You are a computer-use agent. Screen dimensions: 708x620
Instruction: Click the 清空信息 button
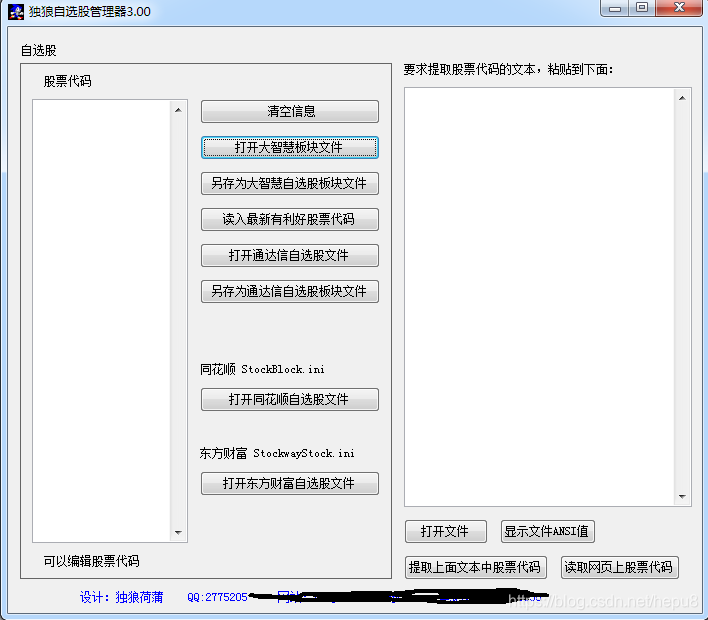[289, 112]
